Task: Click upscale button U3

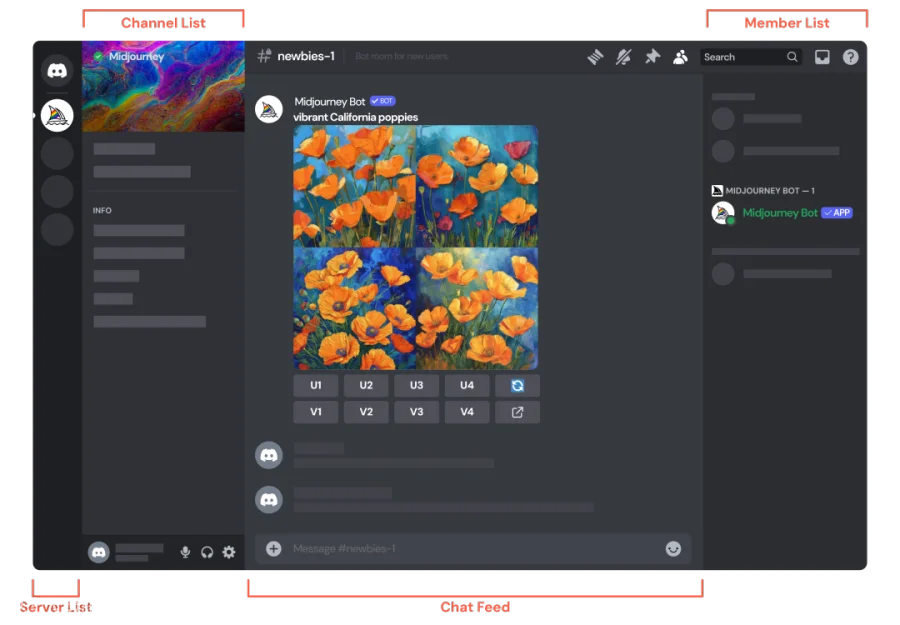Action: [417, 386]
